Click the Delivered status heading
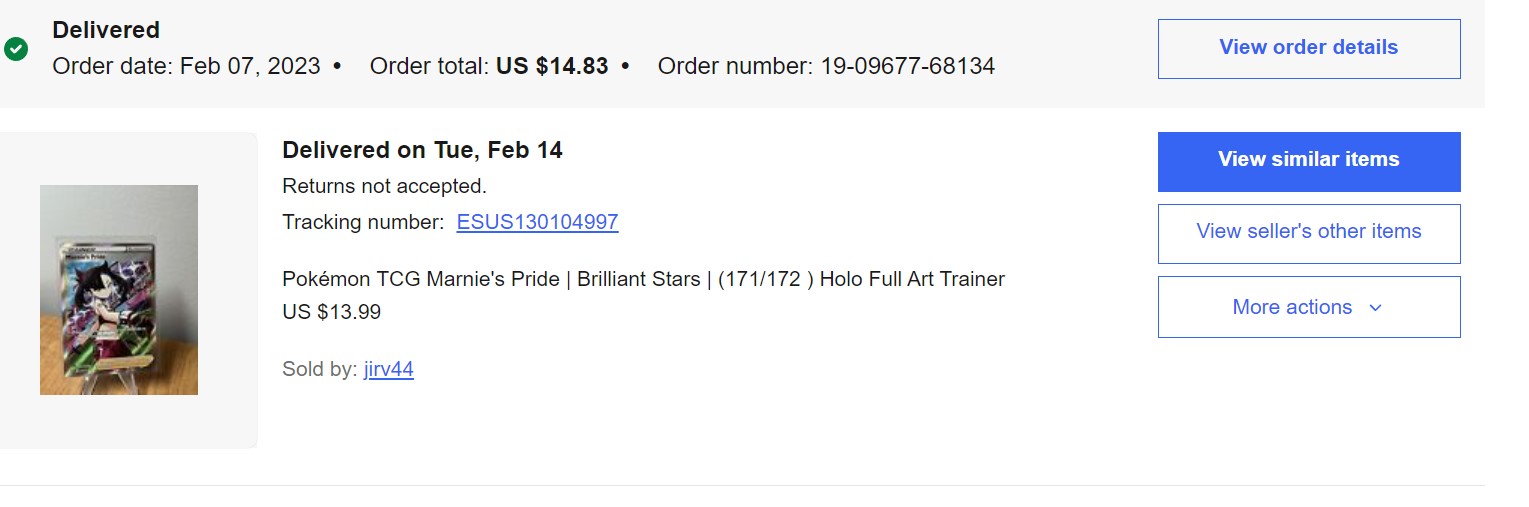This screenshot has height=507, width=1529. 106,30
